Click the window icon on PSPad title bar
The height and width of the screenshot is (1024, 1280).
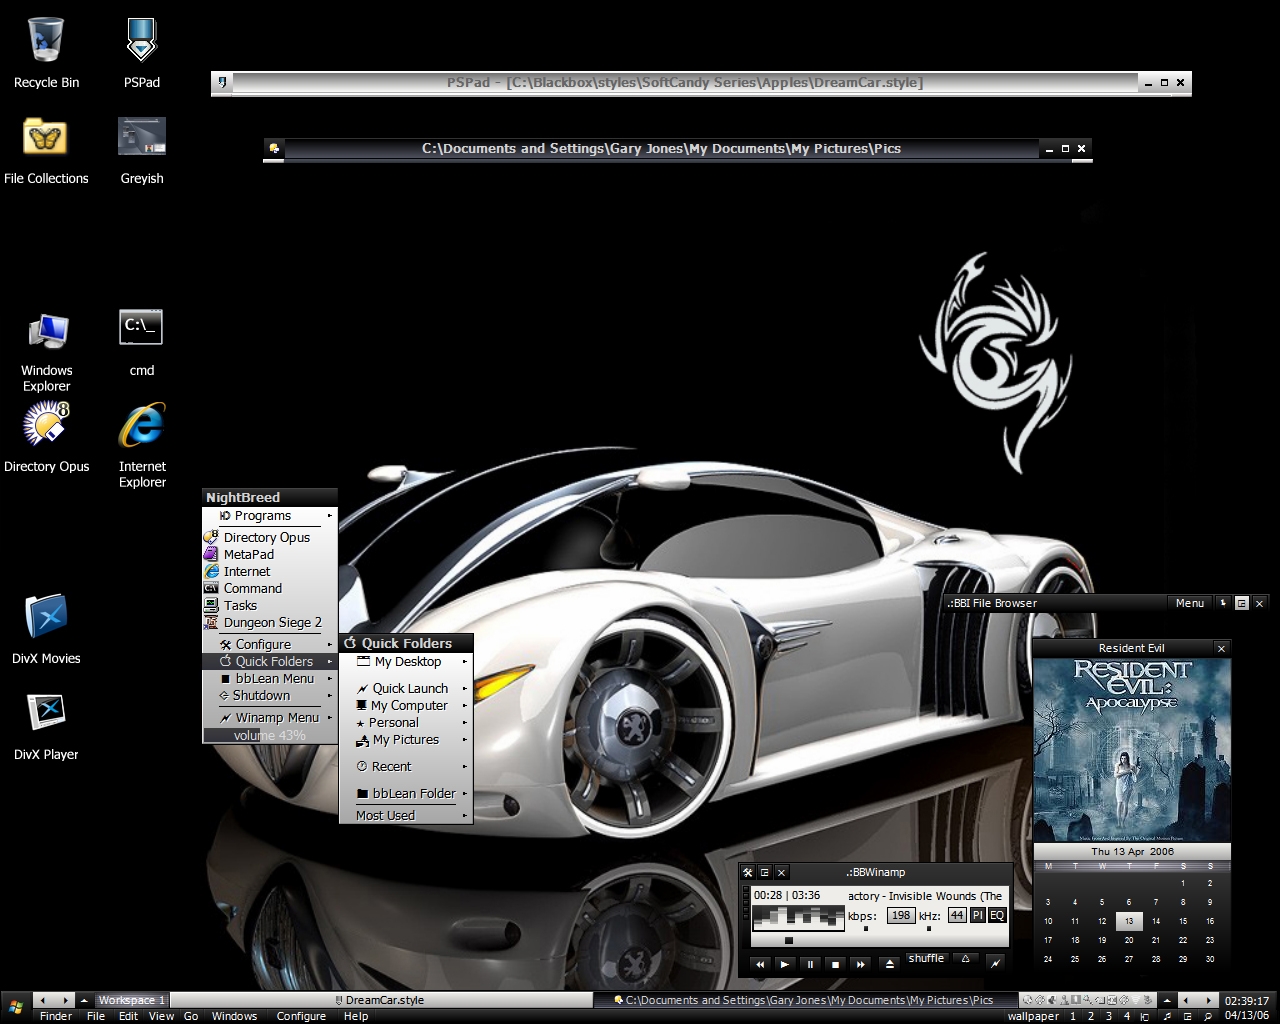(x=223, y=82)
